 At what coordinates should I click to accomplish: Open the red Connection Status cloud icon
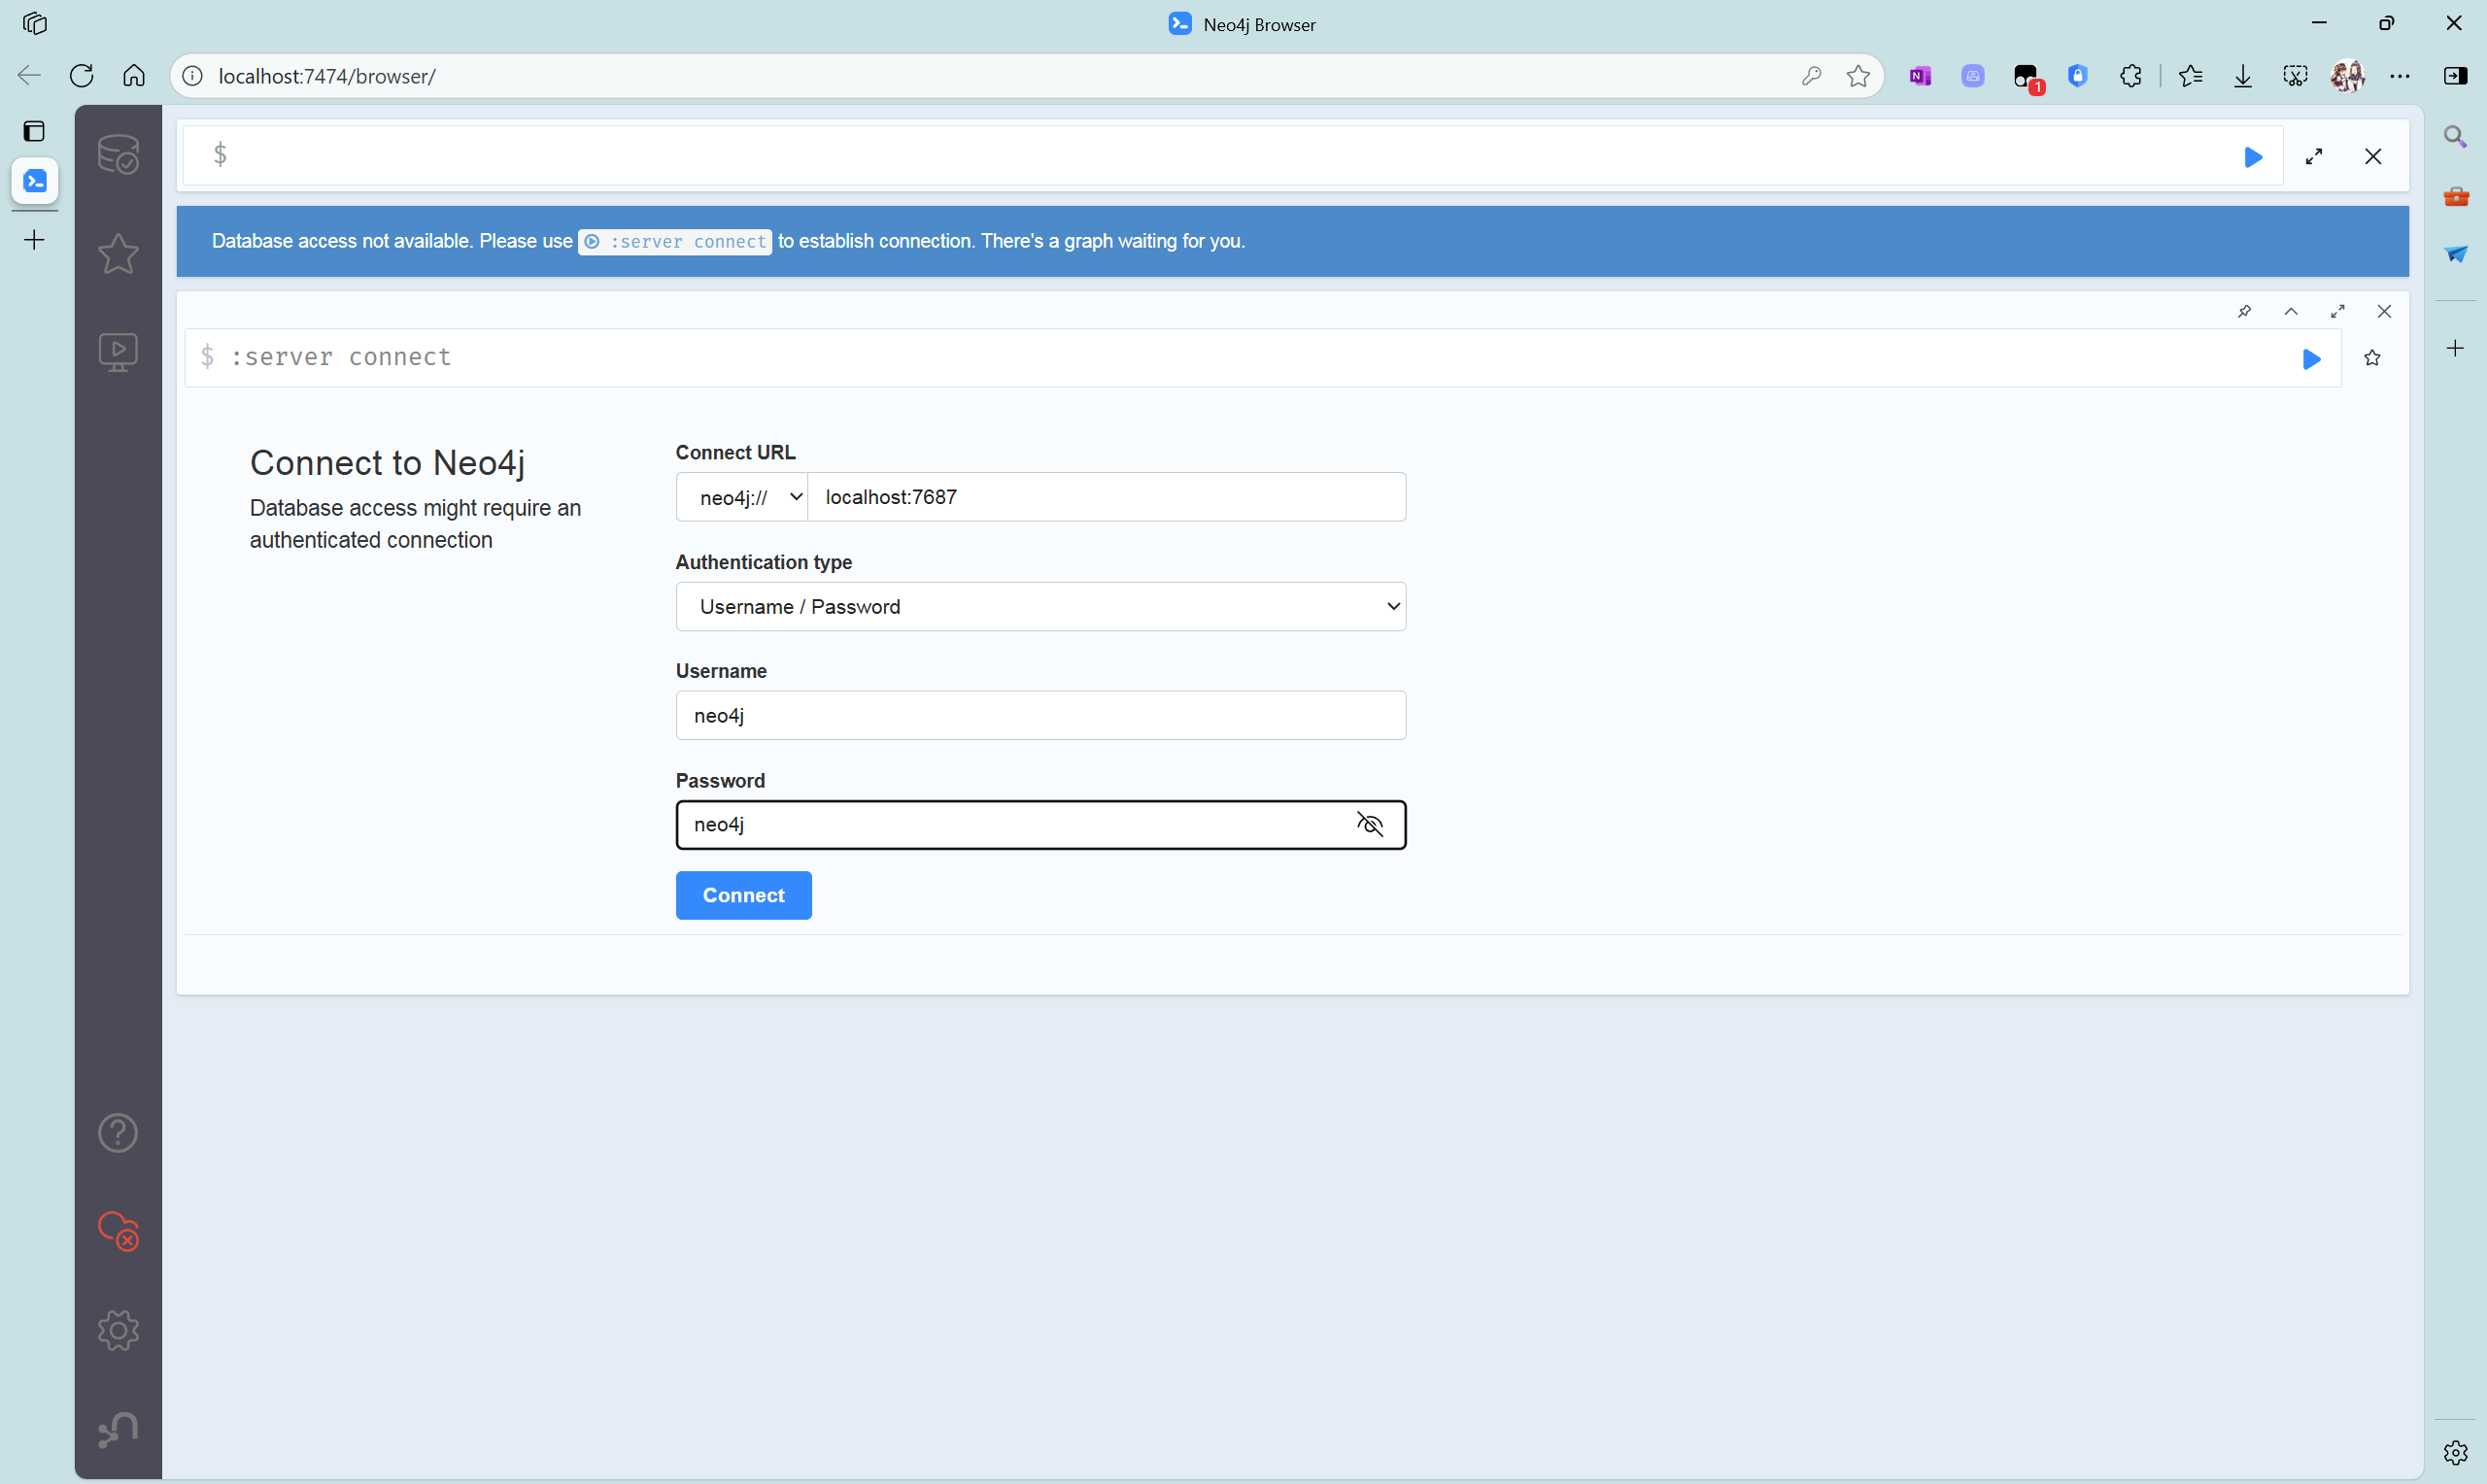click(118, 1231)
